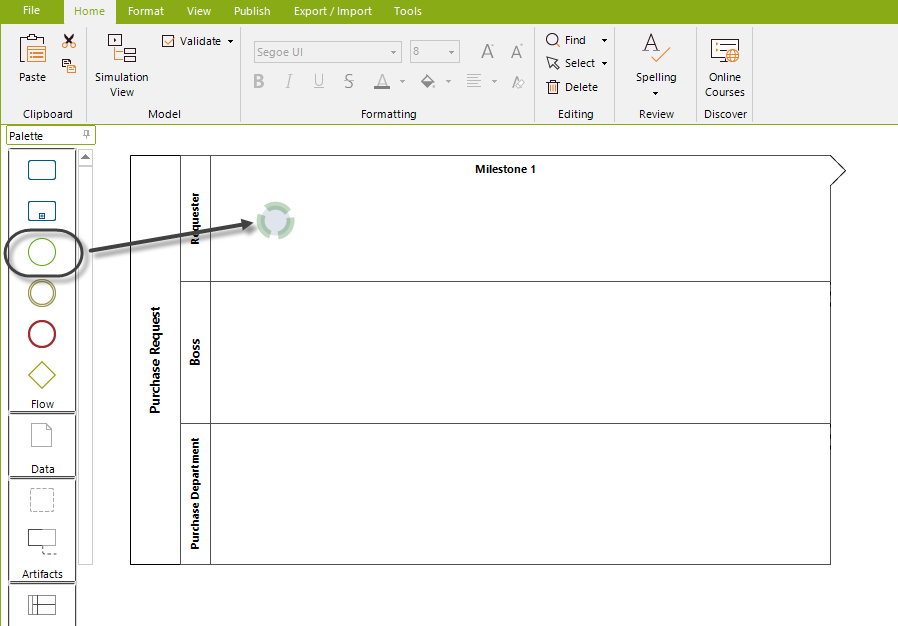Screen dimensions: 898x626
Task: Click the Paste clipboard icon
Action: (32, 50)
